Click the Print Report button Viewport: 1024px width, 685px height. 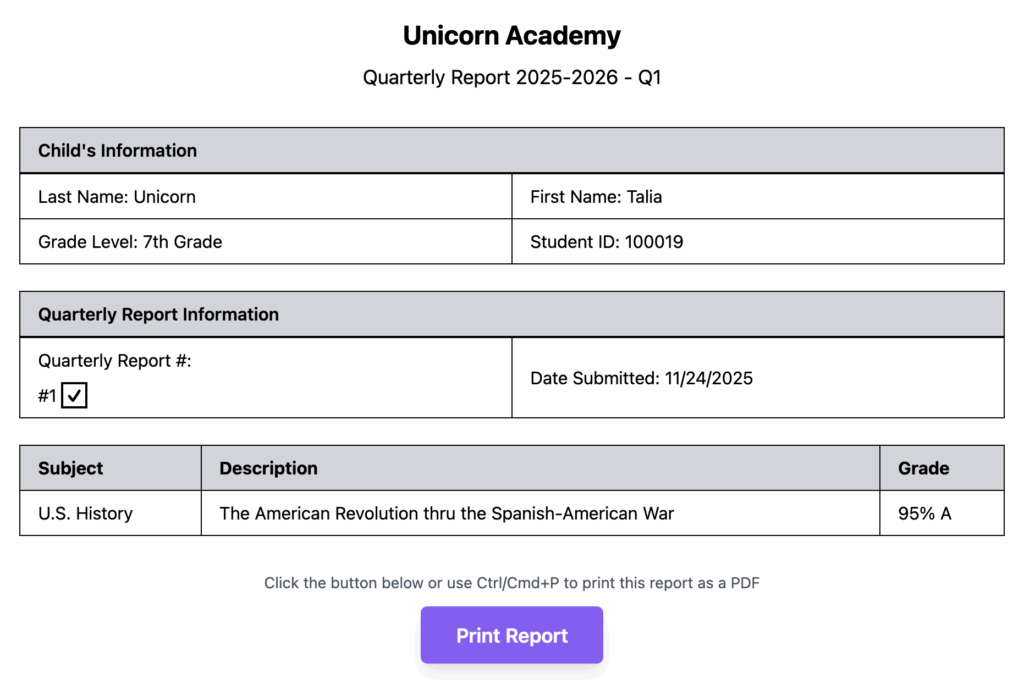(x=511, y=635)
